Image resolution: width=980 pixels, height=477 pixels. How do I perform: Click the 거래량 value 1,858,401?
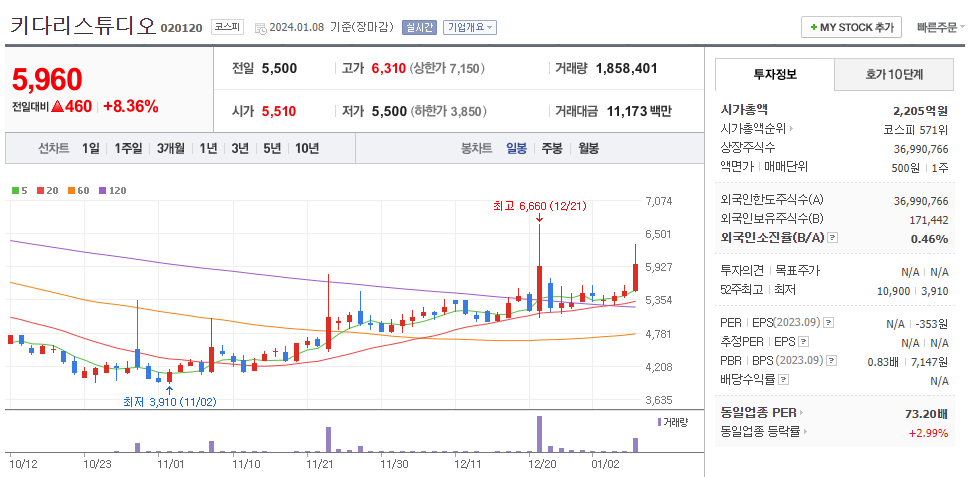[627, 68]
